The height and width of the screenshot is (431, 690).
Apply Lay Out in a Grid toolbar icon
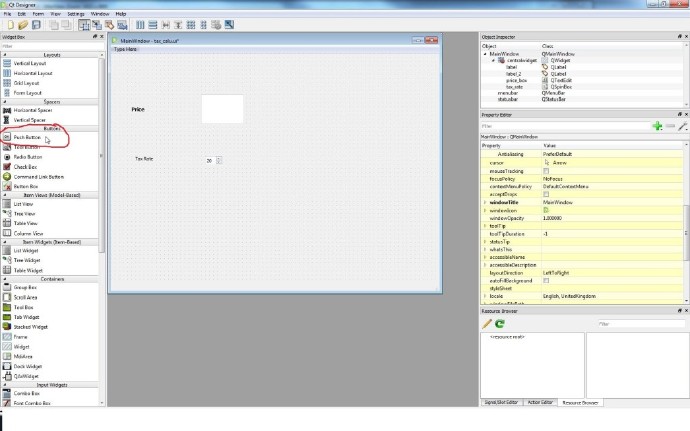pos(191,25)
